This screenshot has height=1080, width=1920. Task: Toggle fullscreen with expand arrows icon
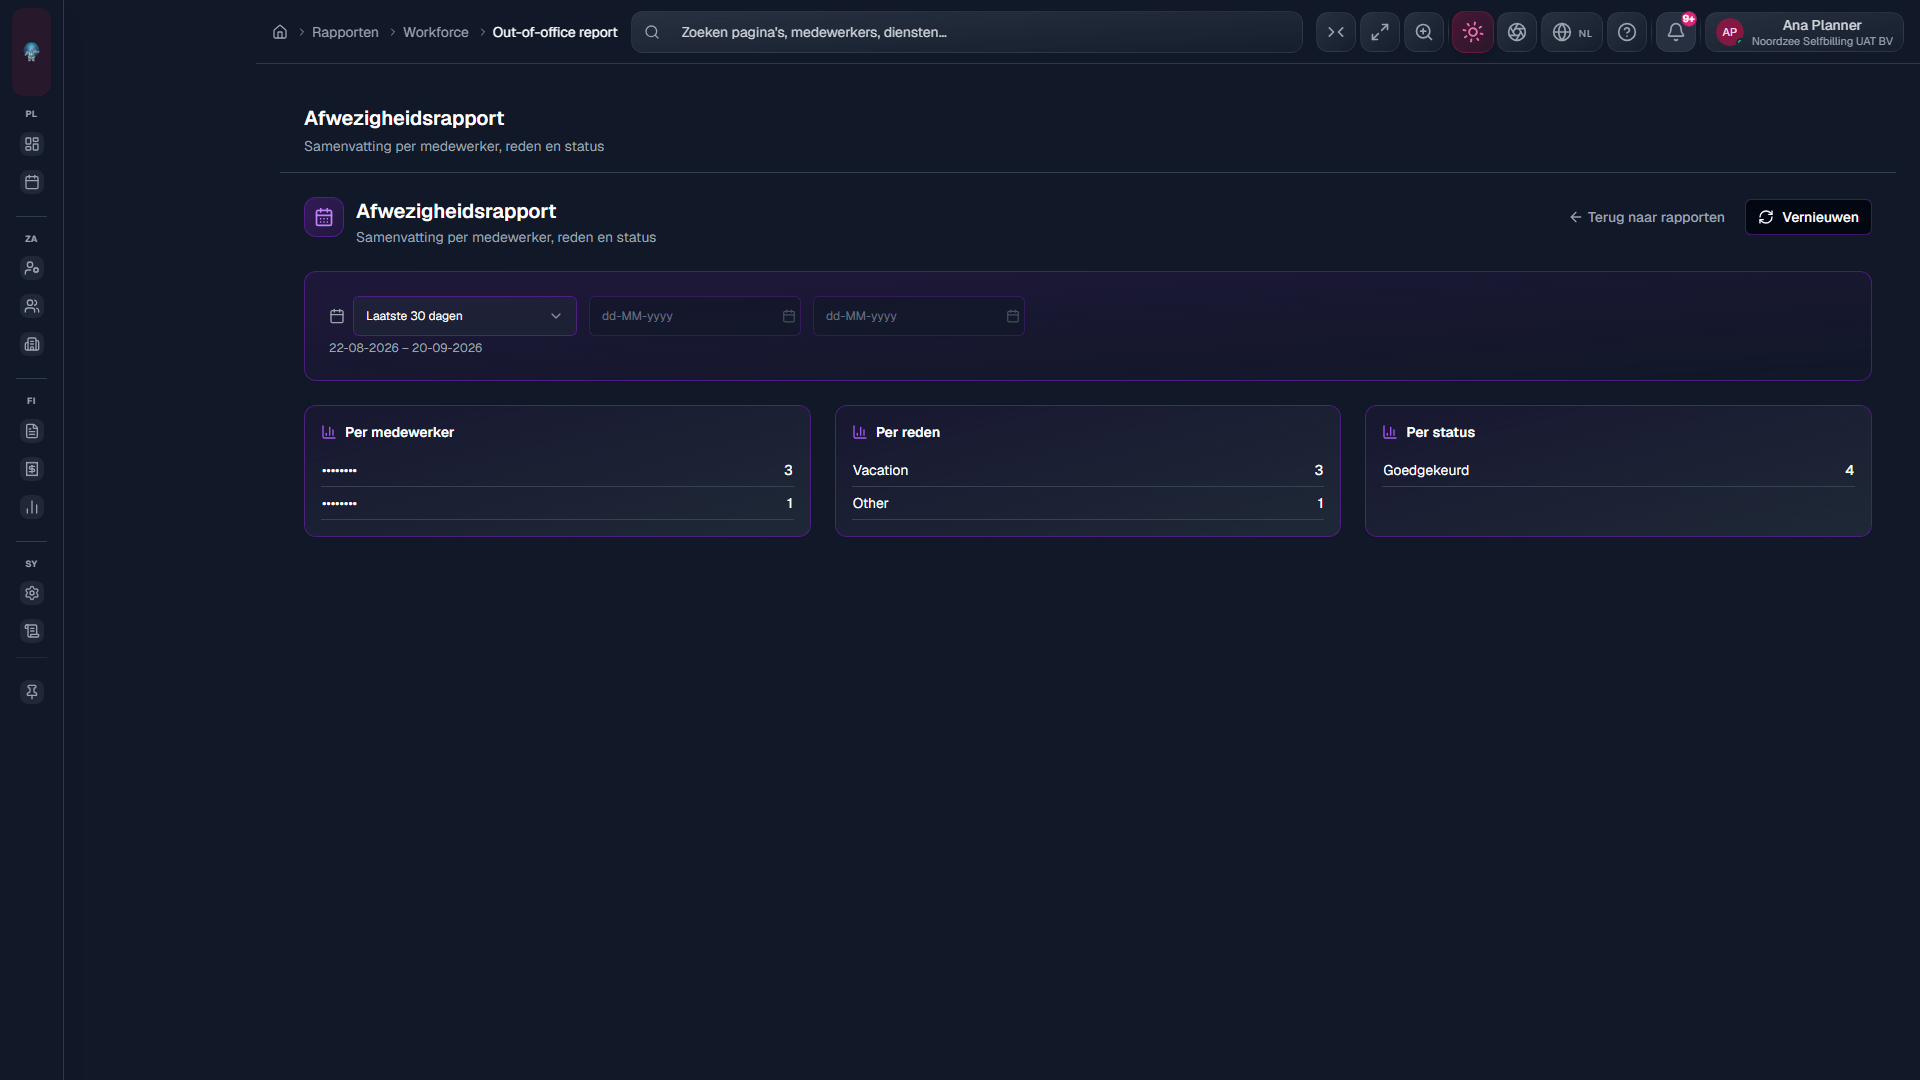click(1380, 32)
